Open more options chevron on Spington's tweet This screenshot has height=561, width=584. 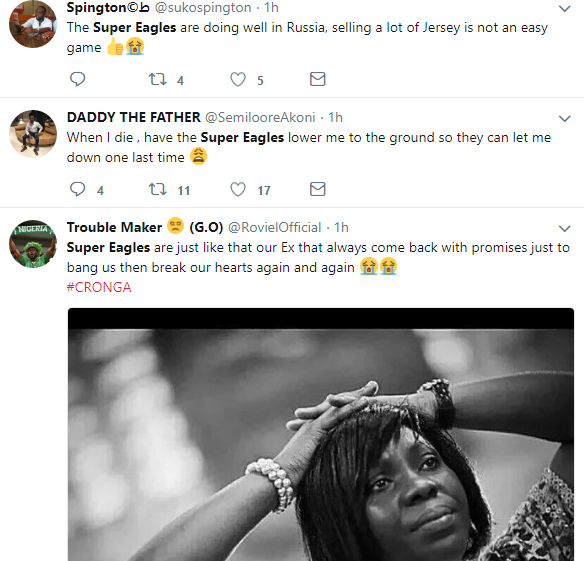pyautogui.click(x=565, y=9)
